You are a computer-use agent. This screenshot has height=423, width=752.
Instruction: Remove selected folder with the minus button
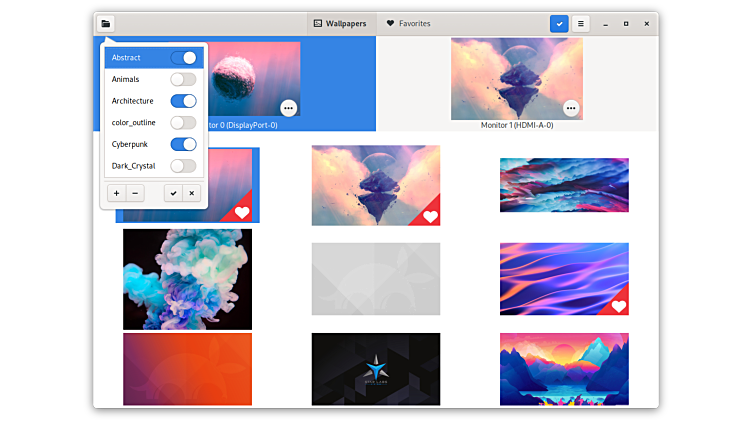[136, 193]
